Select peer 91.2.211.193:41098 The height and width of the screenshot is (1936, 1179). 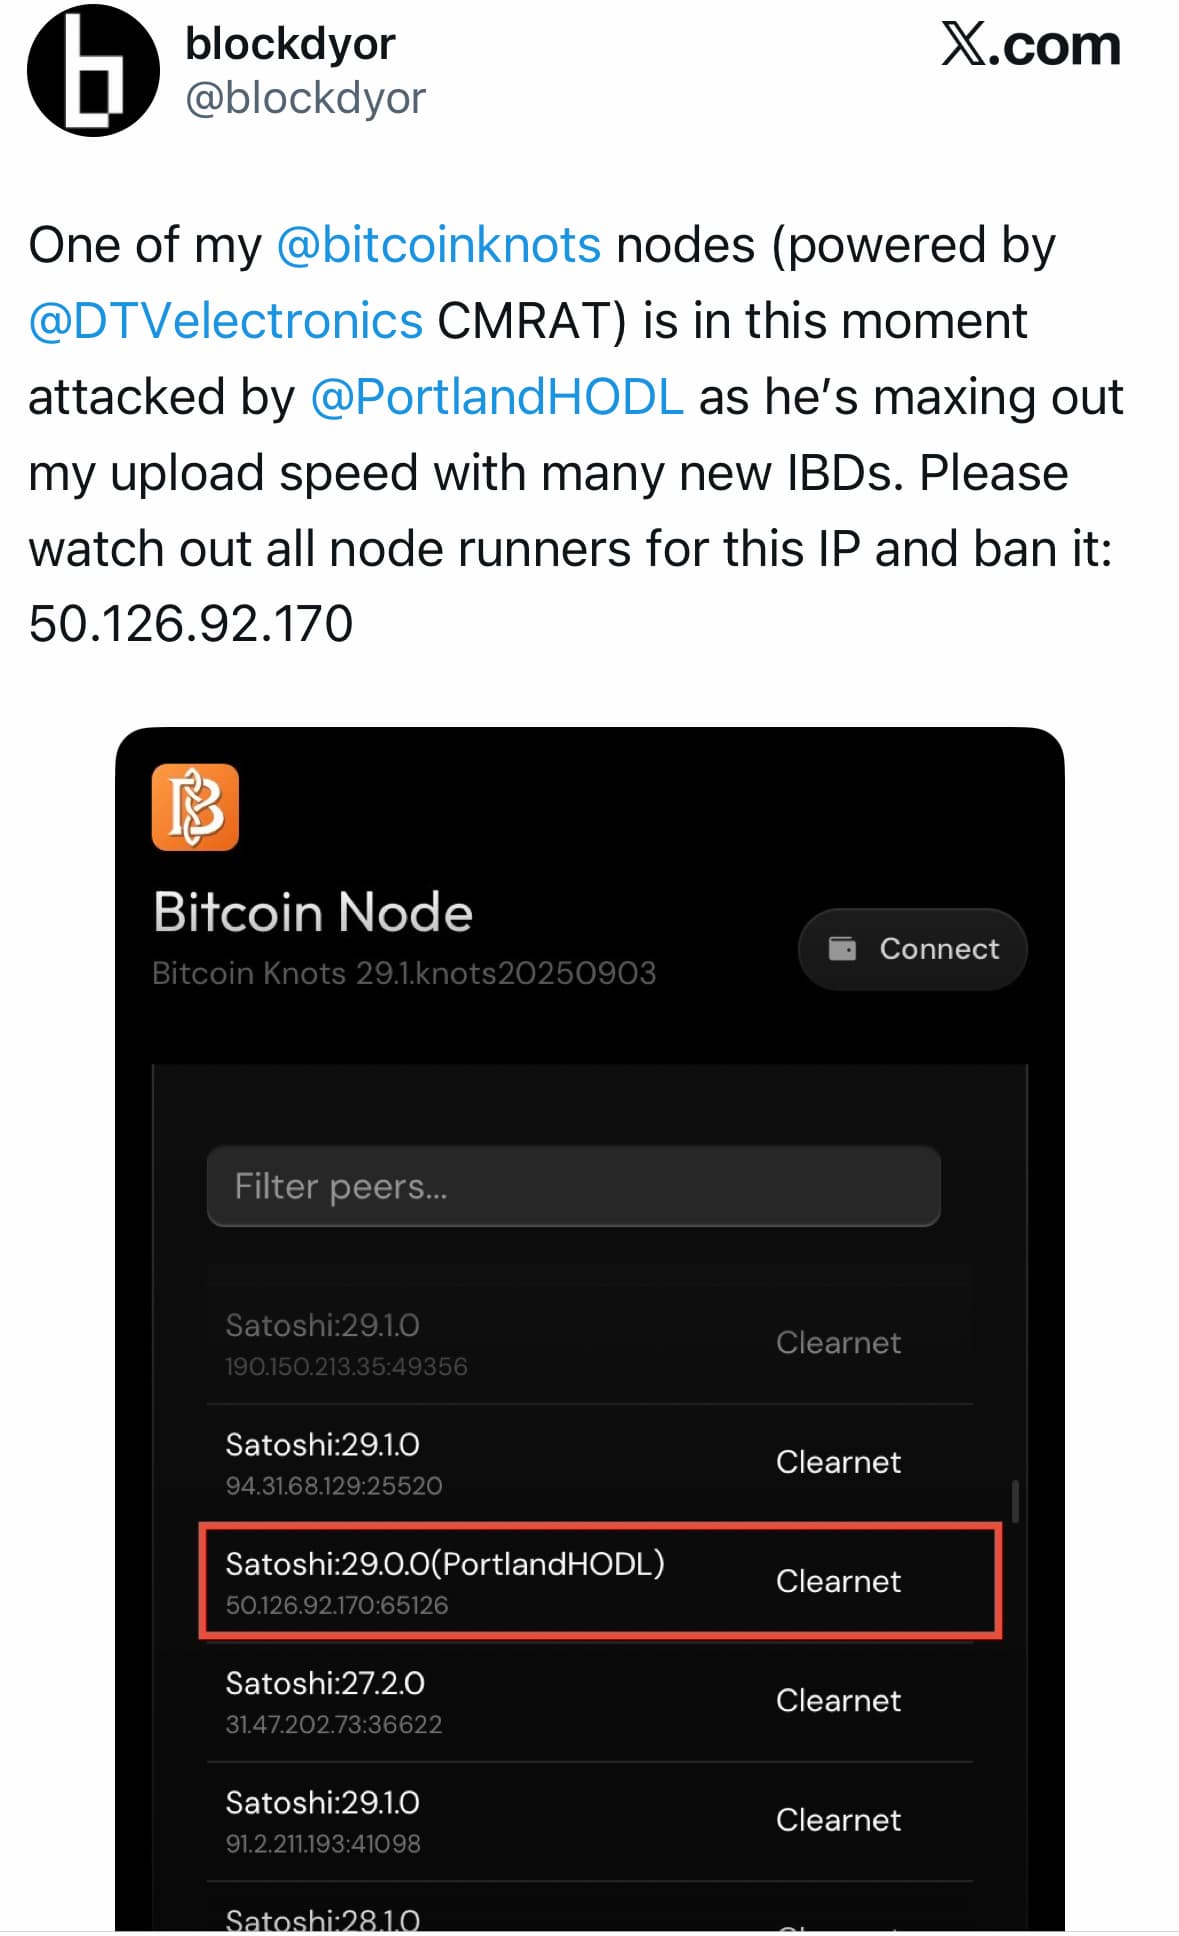tap(590, 1820)
